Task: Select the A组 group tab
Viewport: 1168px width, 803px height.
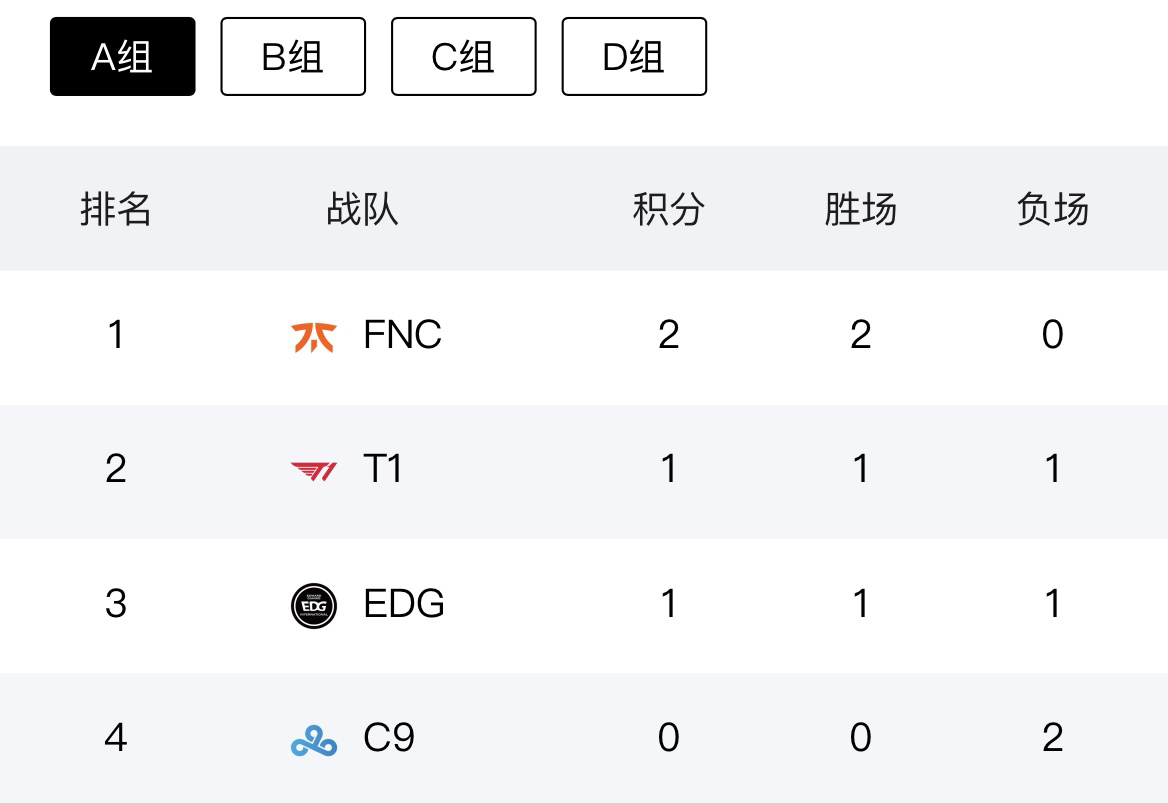Action: pos(123,57)
